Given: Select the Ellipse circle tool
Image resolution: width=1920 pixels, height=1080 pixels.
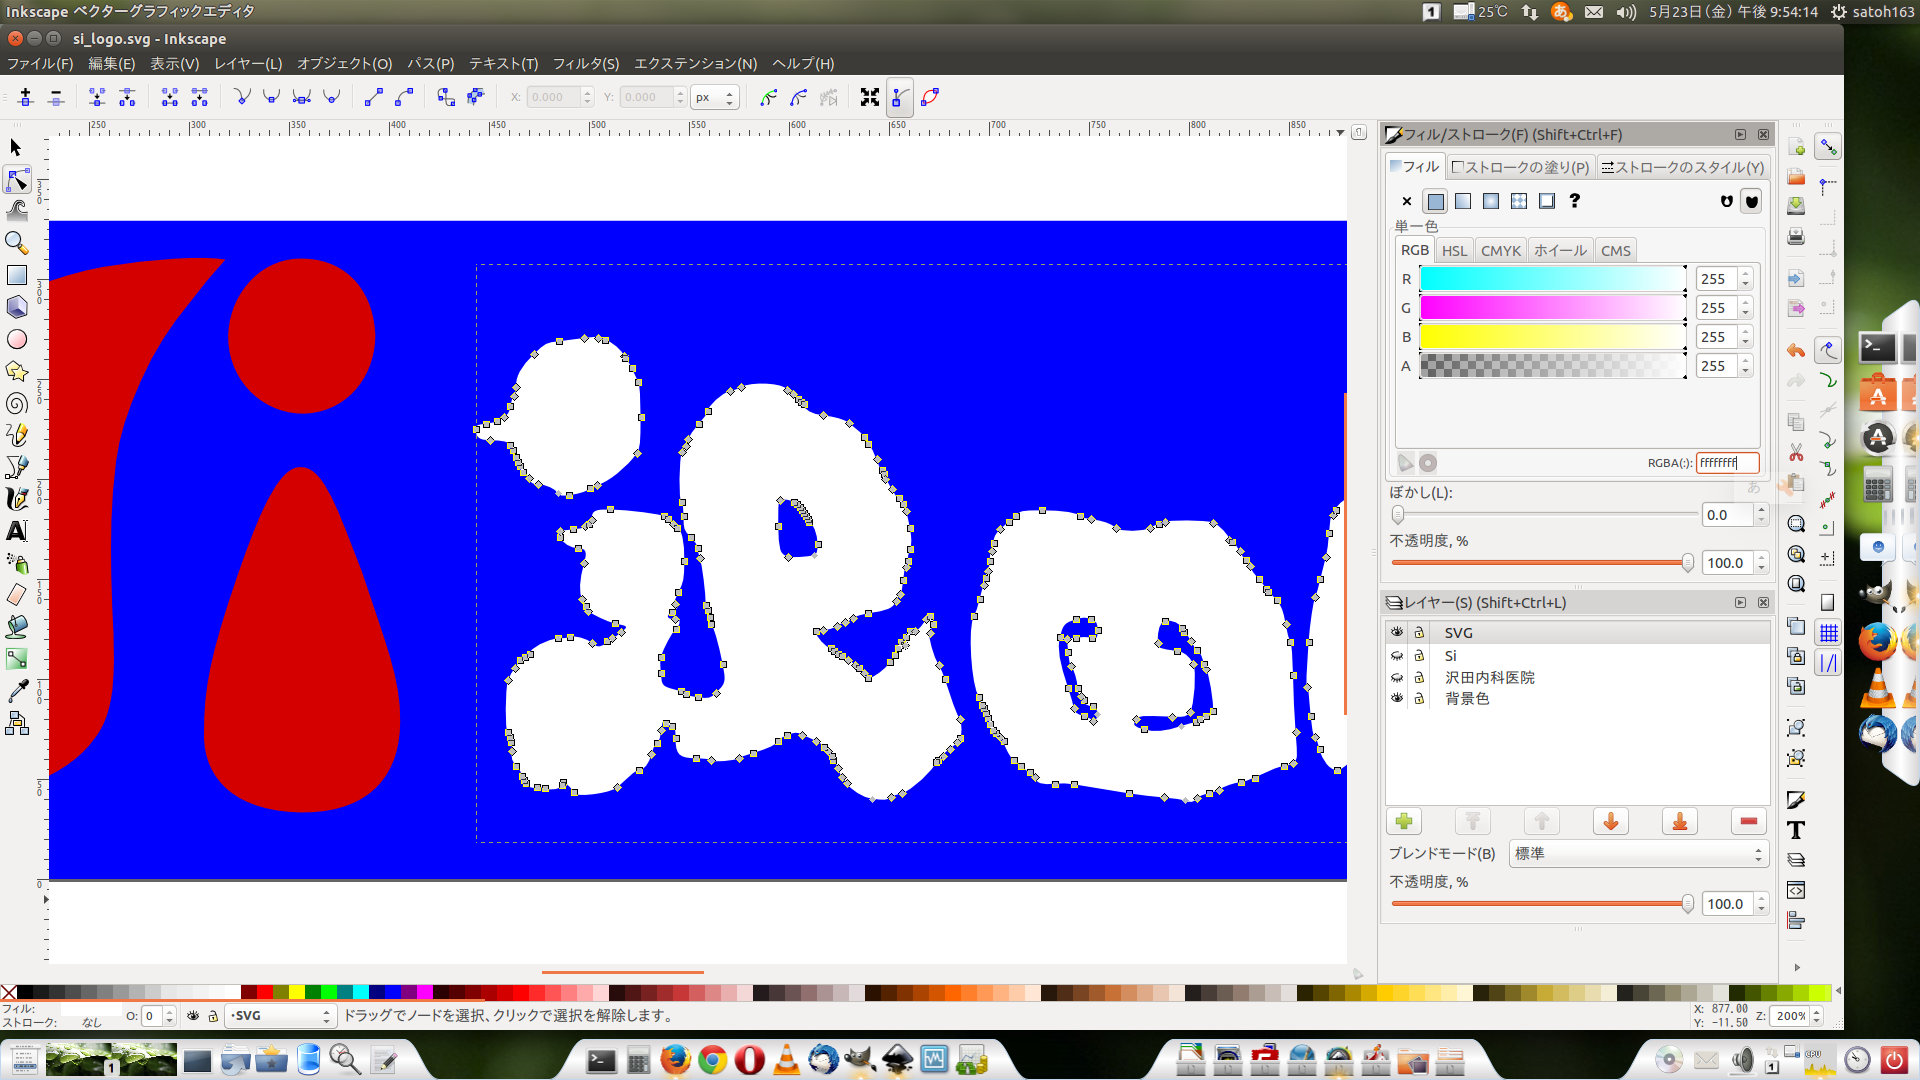Looking at the screenshot, I should tap(17, 339).
